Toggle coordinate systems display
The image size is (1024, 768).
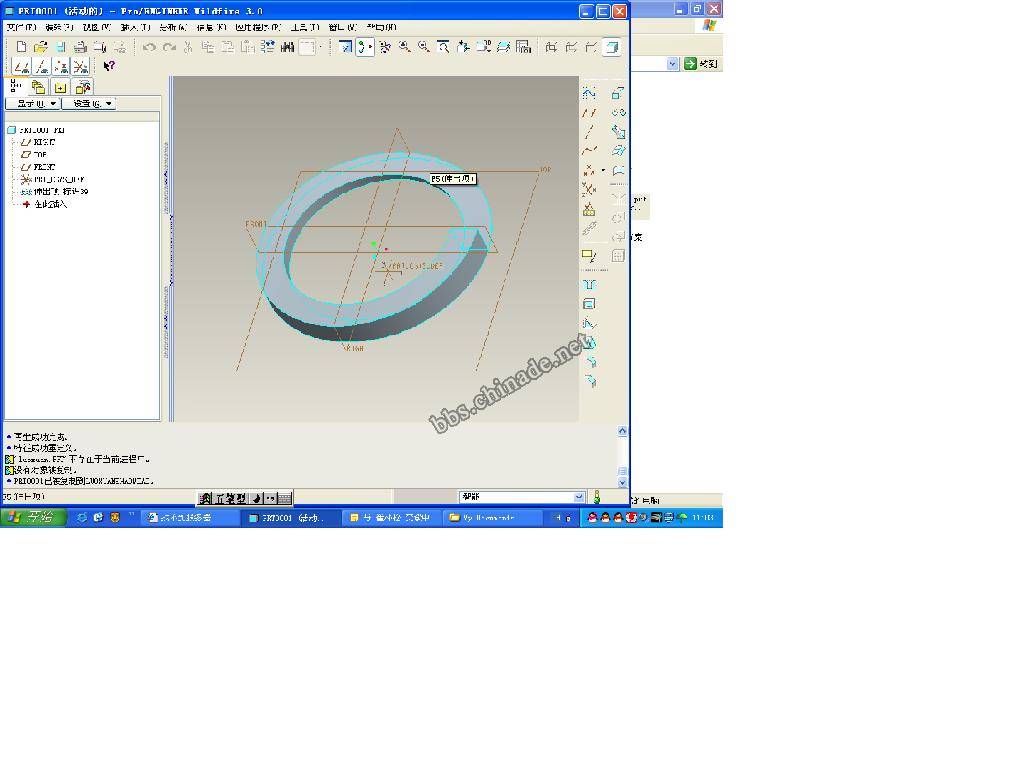coord(81,67)
